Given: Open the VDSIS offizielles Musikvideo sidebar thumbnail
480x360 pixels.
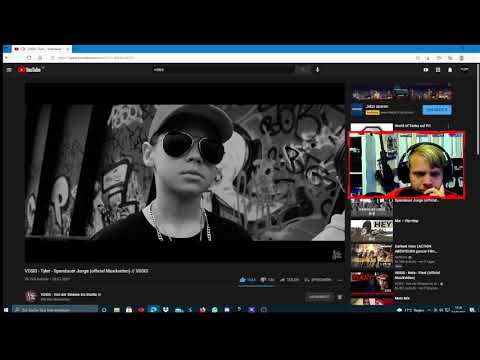Looking at the screenshot, I should click(x=371, y=283).
